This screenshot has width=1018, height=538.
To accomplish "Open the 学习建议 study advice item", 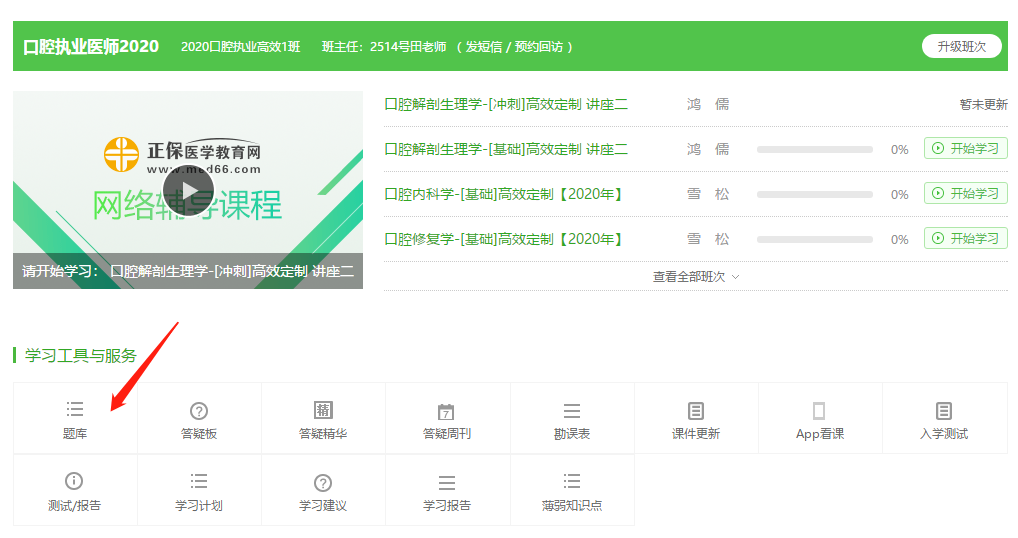I will click(x=323, y=482).
